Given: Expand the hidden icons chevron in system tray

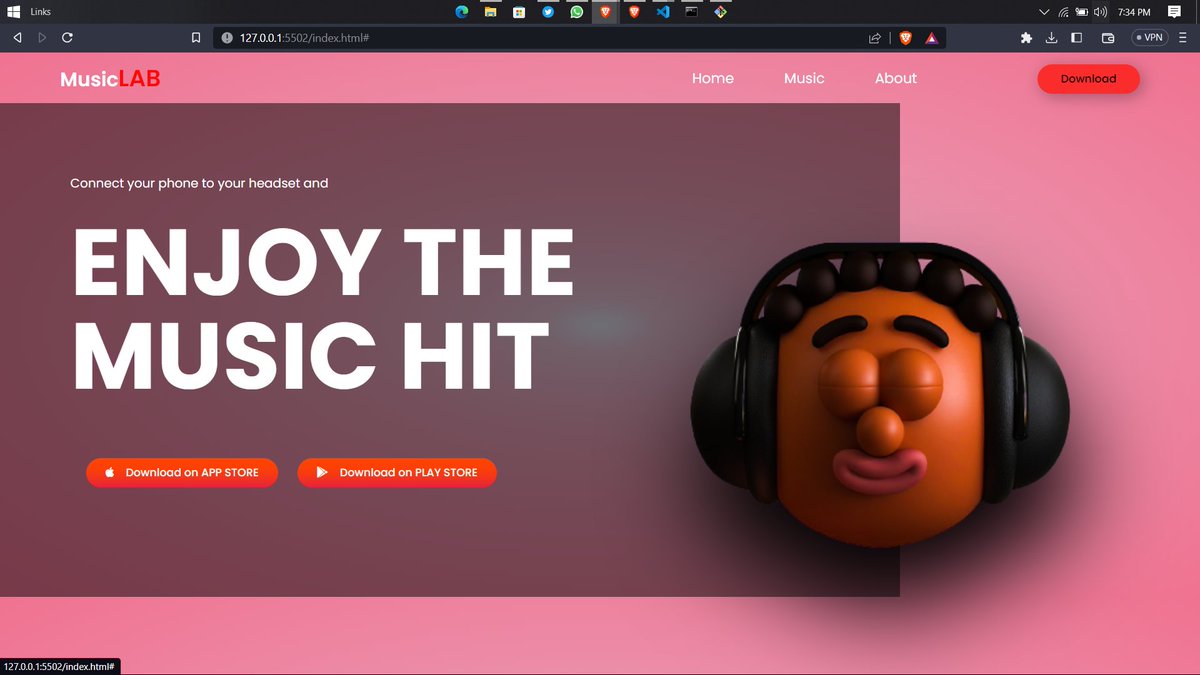Looking at the screenshot, I should point(1043,11).
